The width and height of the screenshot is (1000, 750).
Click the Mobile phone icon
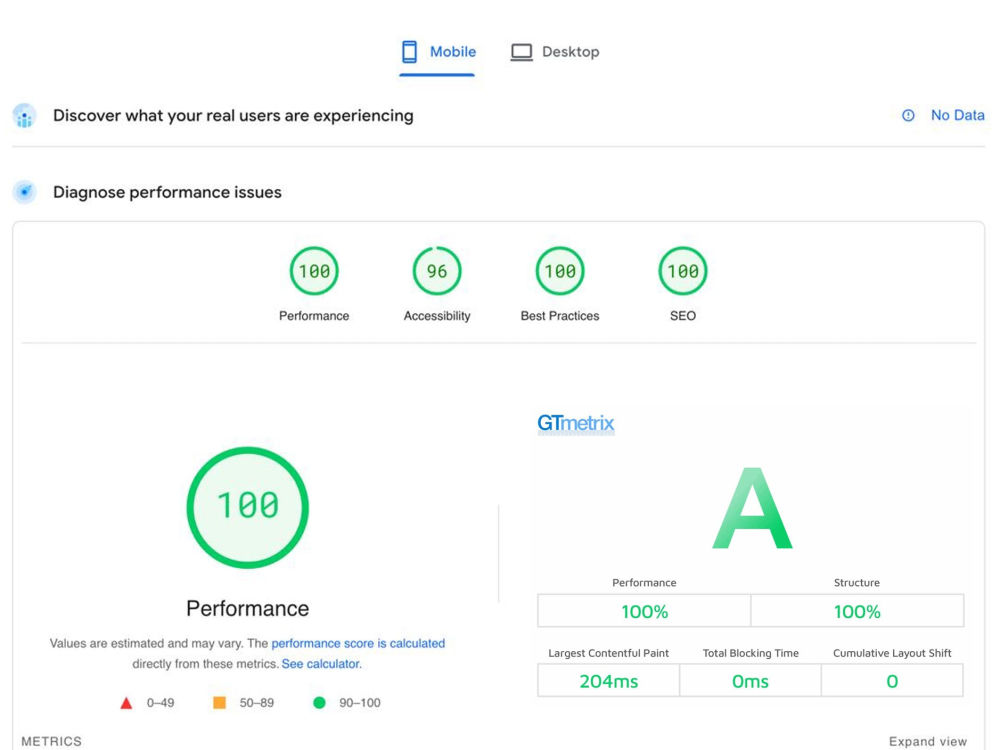tap(409, 52)
